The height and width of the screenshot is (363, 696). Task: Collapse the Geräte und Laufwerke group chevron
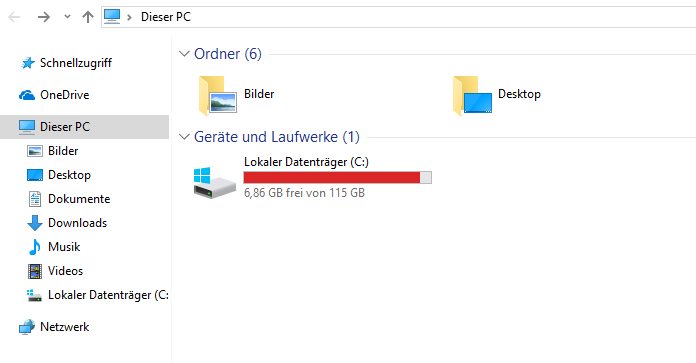(184, 137)
